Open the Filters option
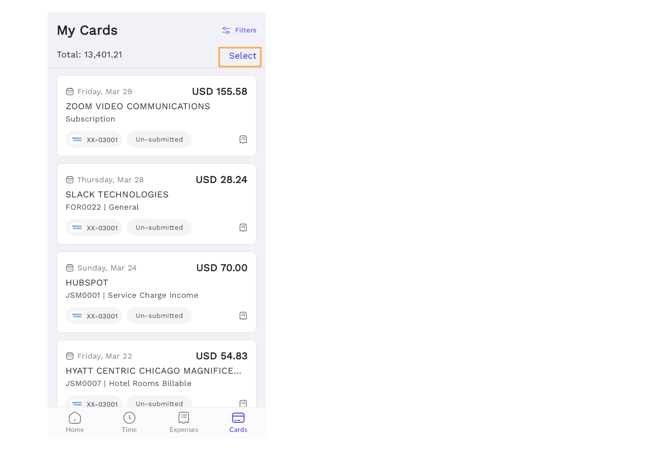 click(239, 30)
